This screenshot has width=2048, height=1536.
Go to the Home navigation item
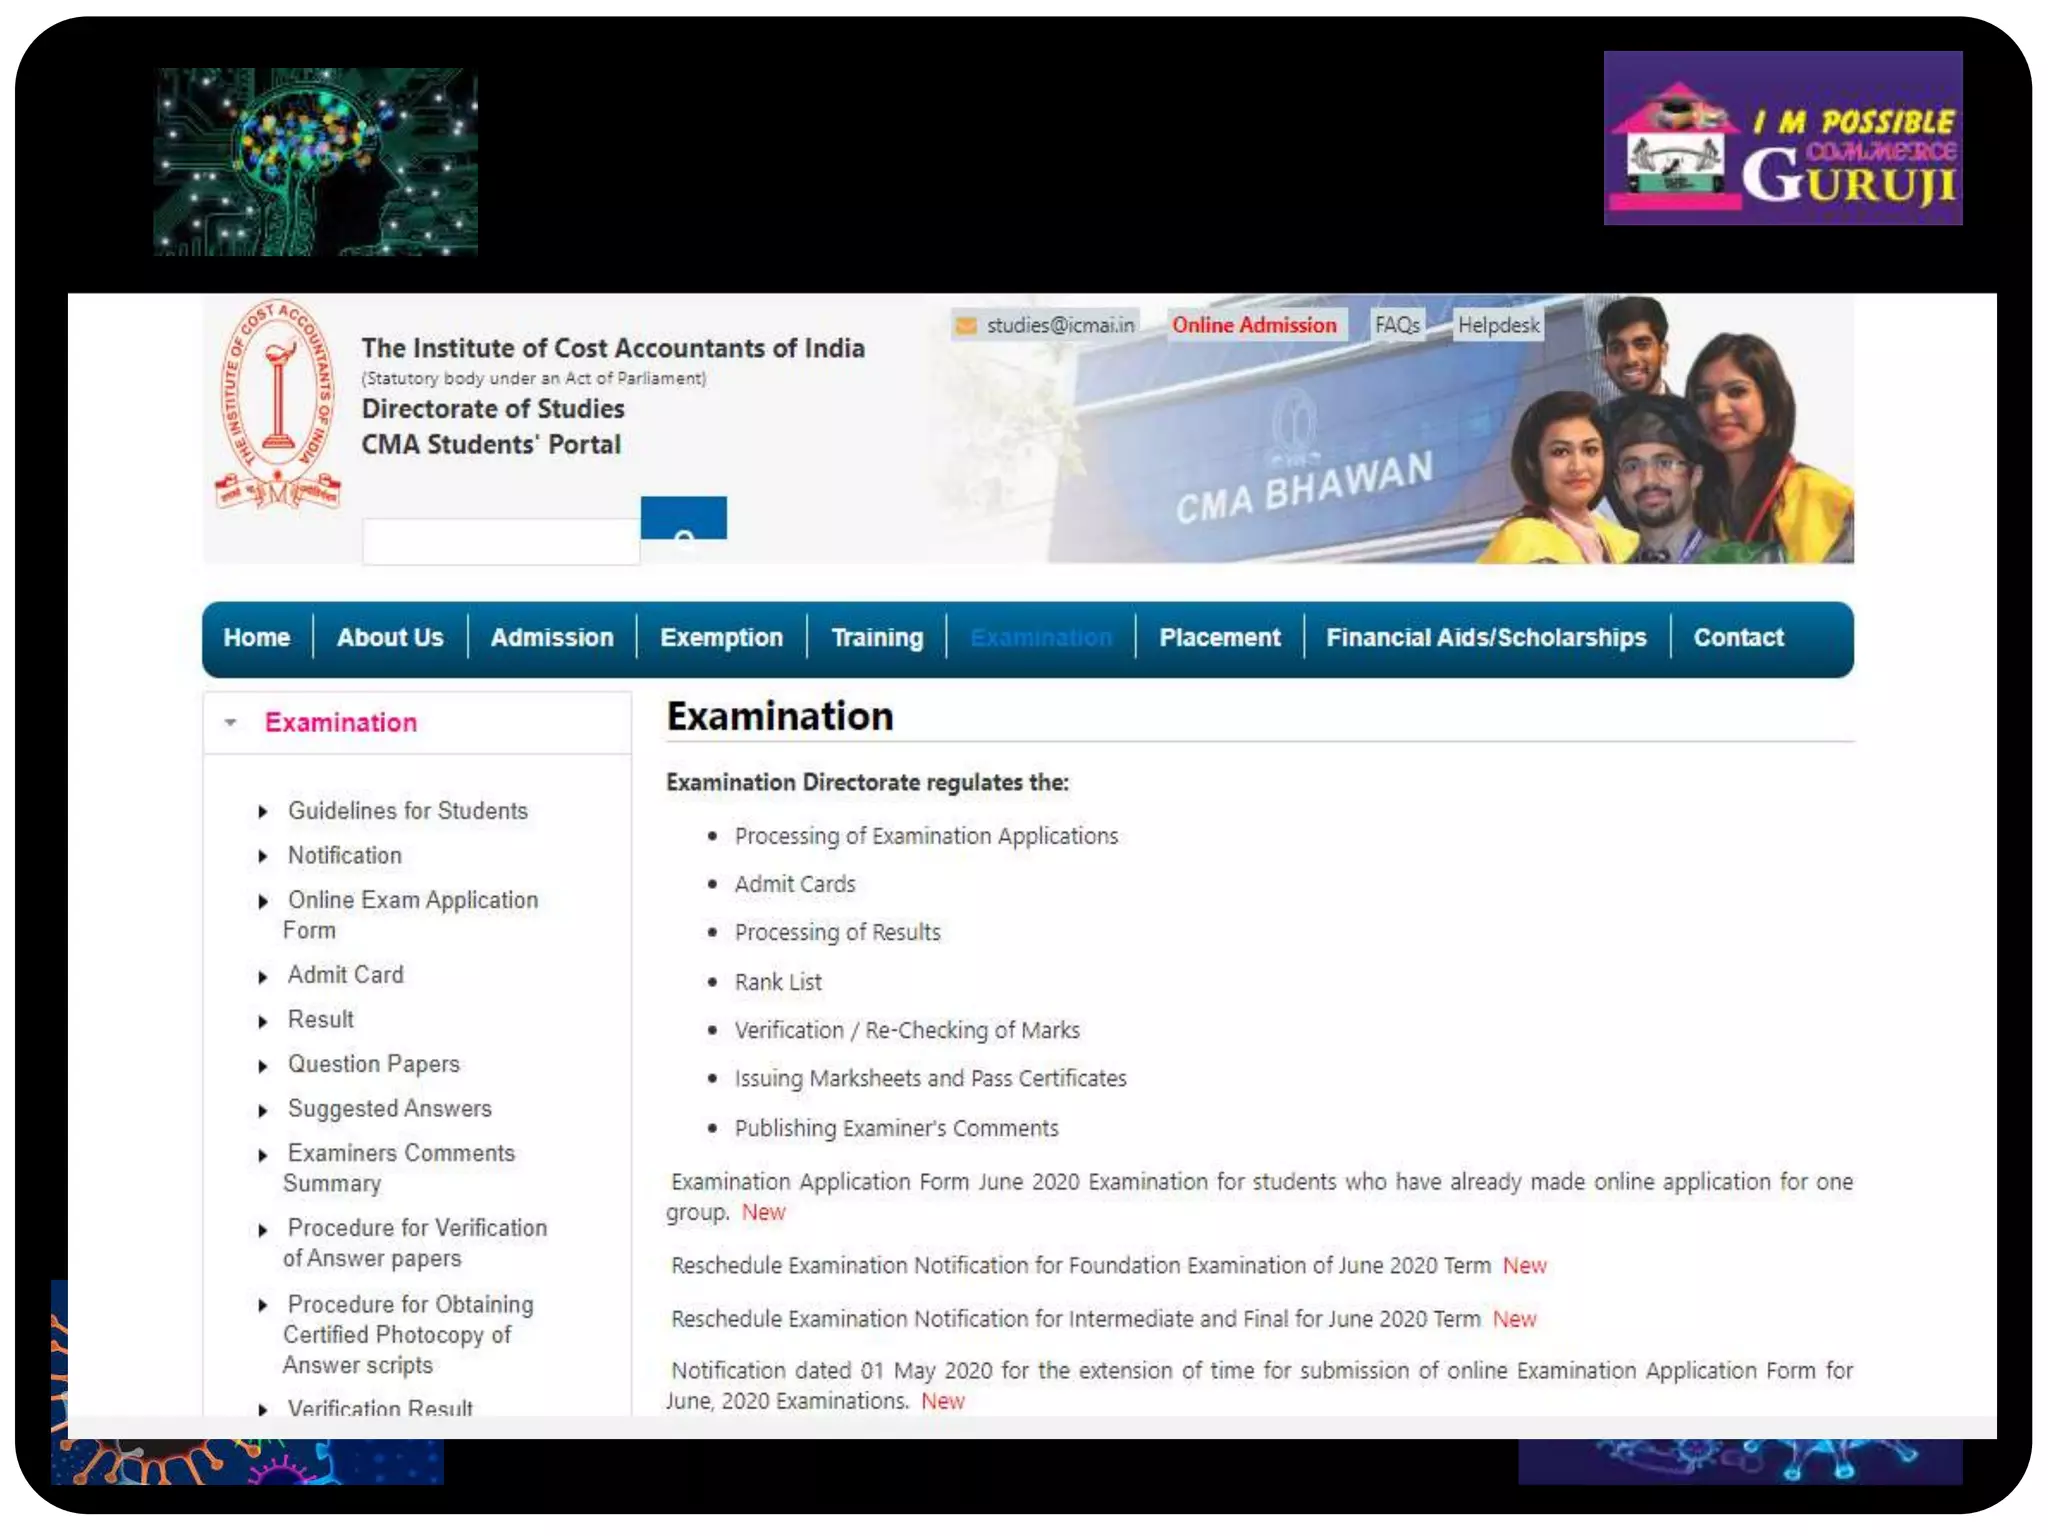click(x=257, y=638)
